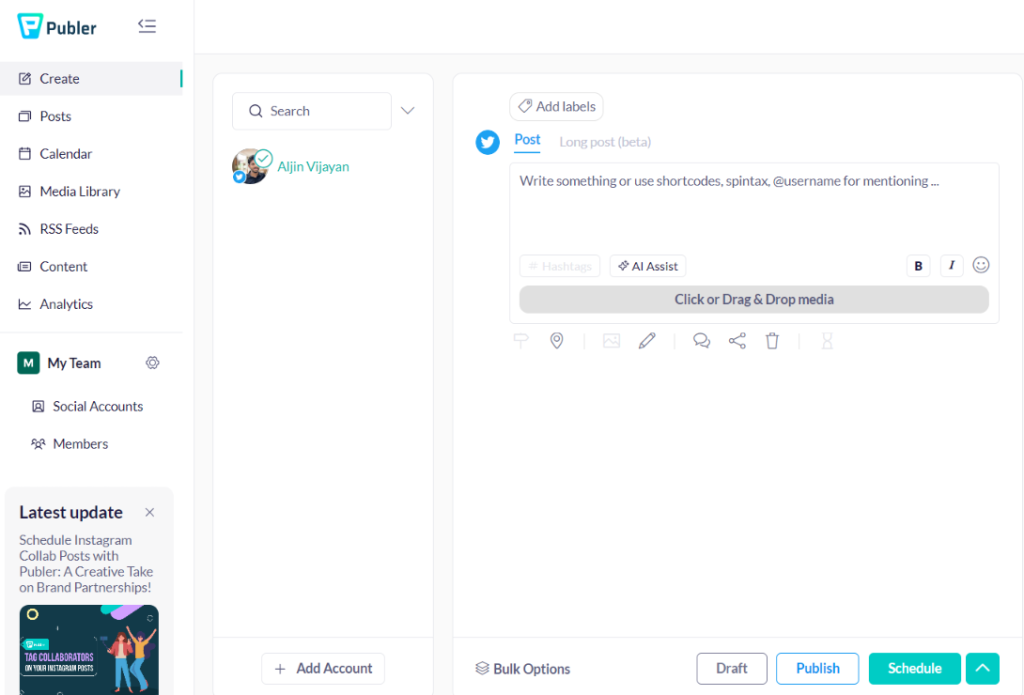Dismiss the Latest update notice
This screenshot has width=1024, height=695.
coord(150,511)
